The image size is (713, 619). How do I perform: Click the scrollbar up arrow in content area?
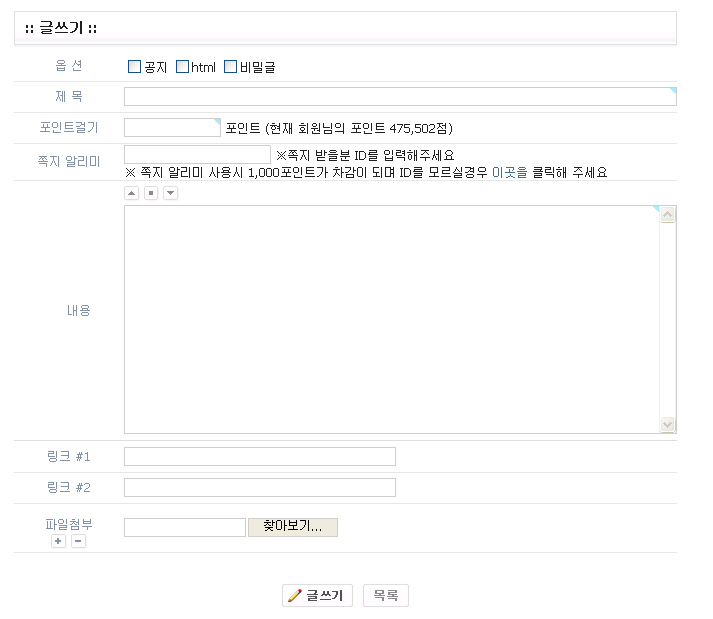(x=668, y=214)
